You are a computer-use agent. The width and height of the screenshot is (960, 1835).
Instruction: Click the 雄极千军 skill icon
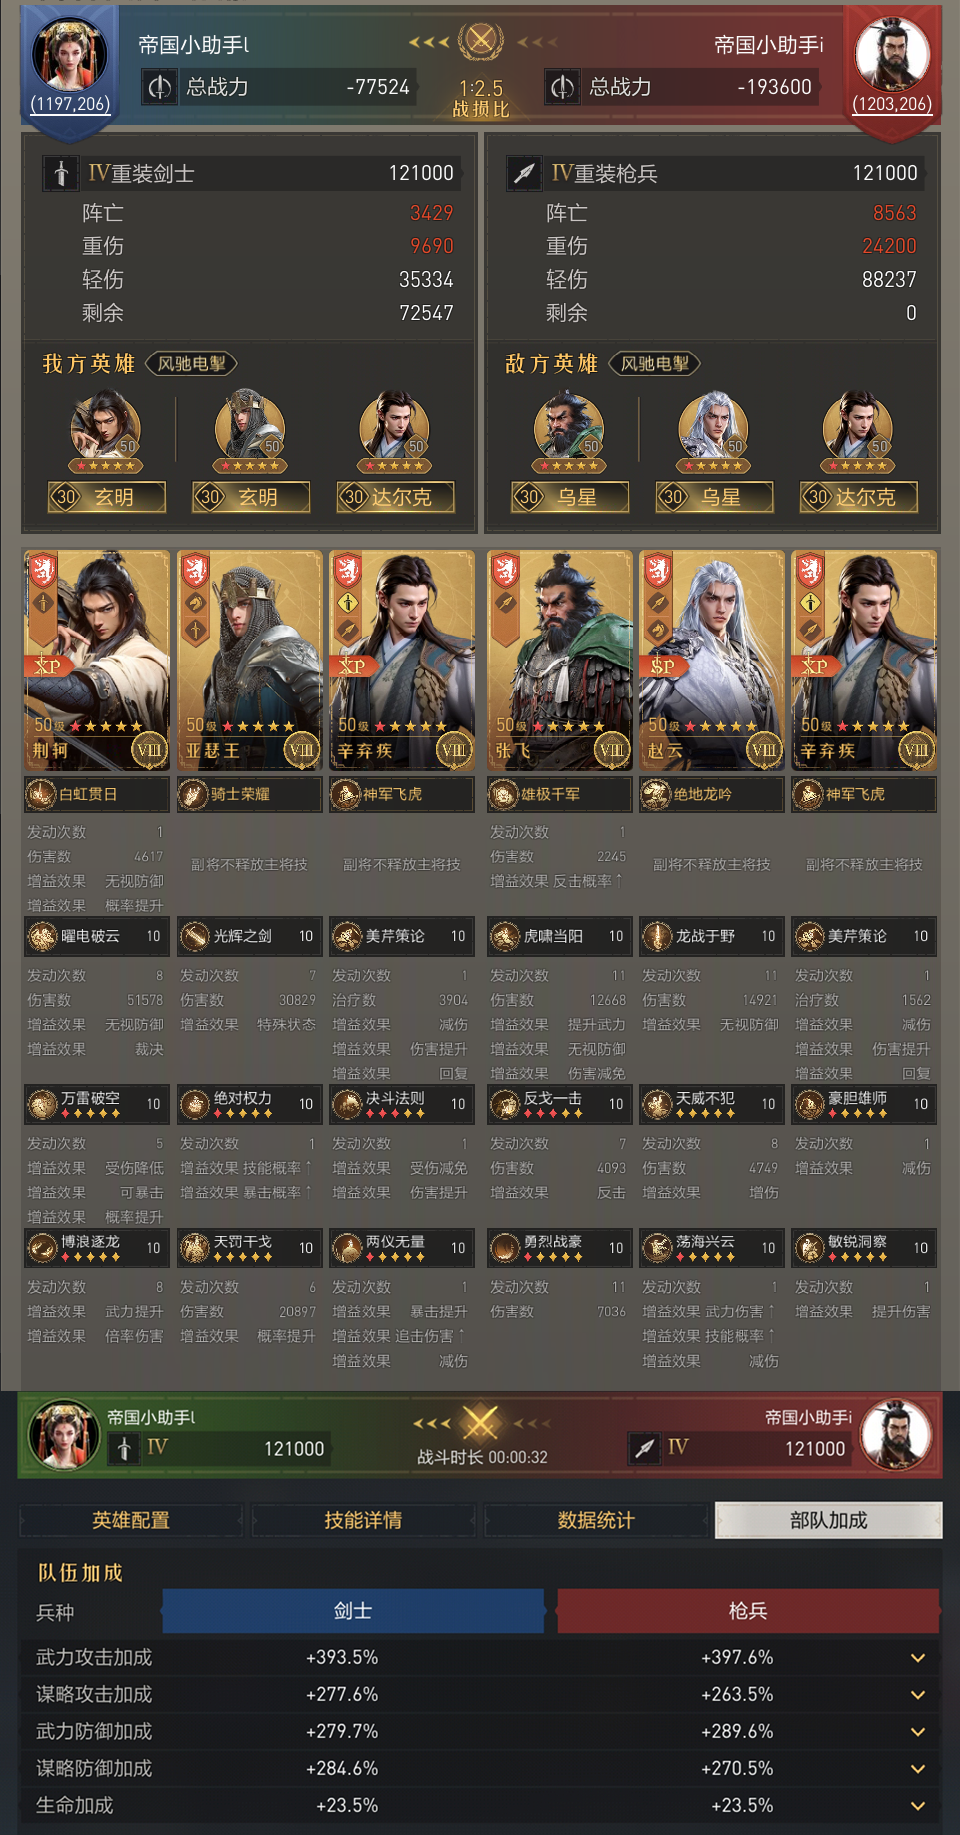(504, 795)
